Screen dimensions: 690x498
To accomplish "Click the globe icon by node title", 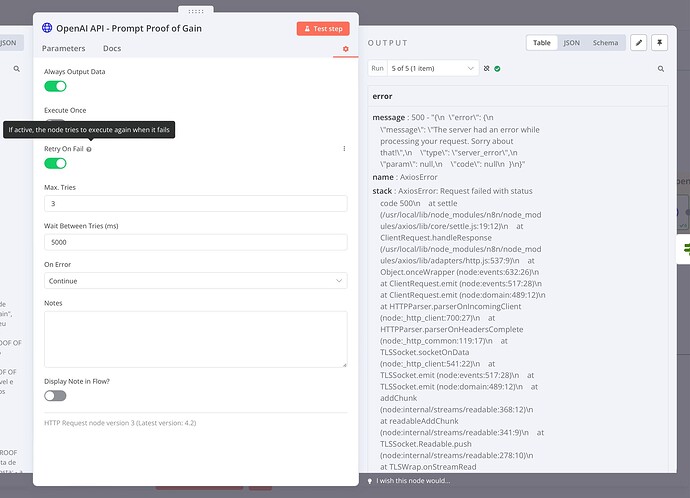I will point(47,28).
